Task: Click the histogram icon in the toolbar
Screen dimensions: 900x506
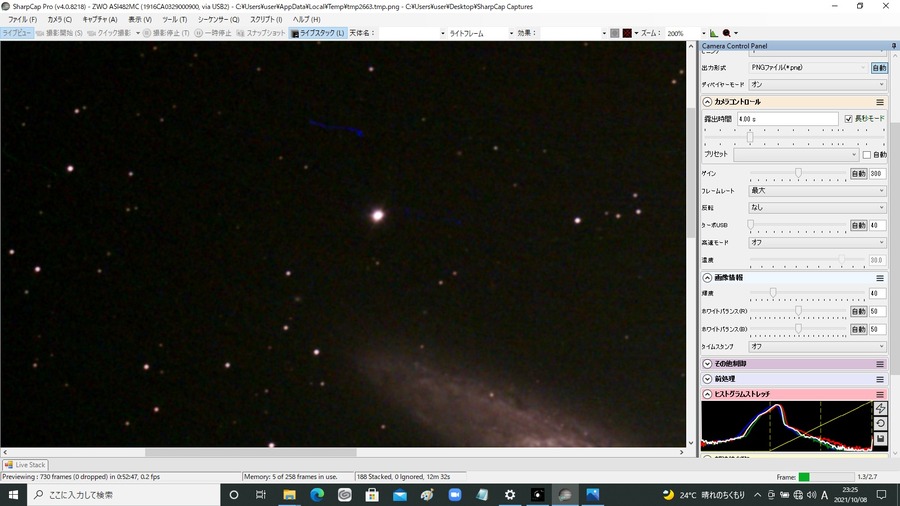Action: (x=713, y=33)
